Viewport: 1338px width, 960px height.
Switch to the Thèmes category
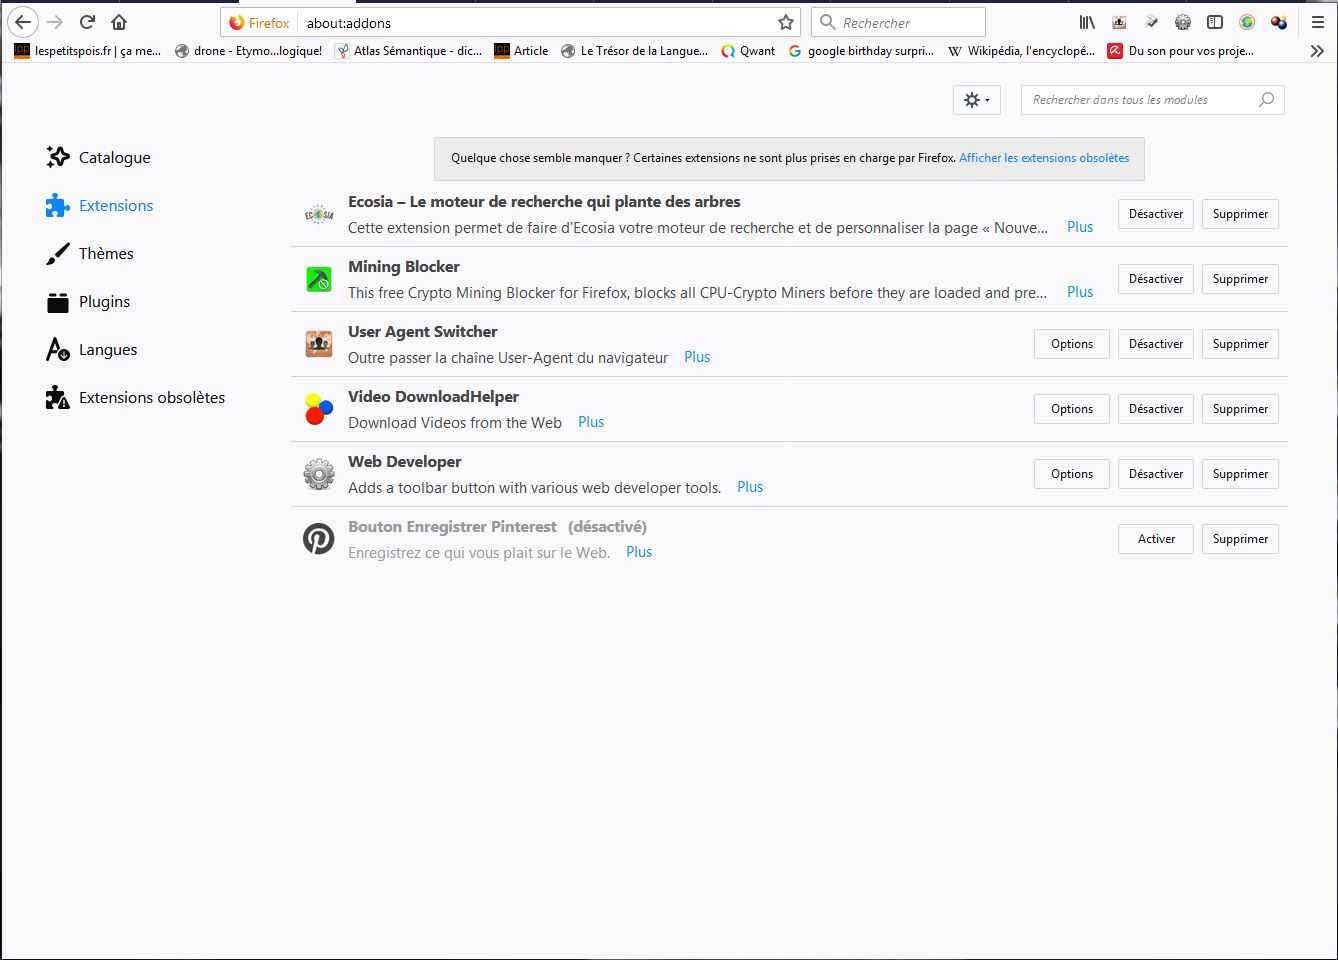(106, 254)
